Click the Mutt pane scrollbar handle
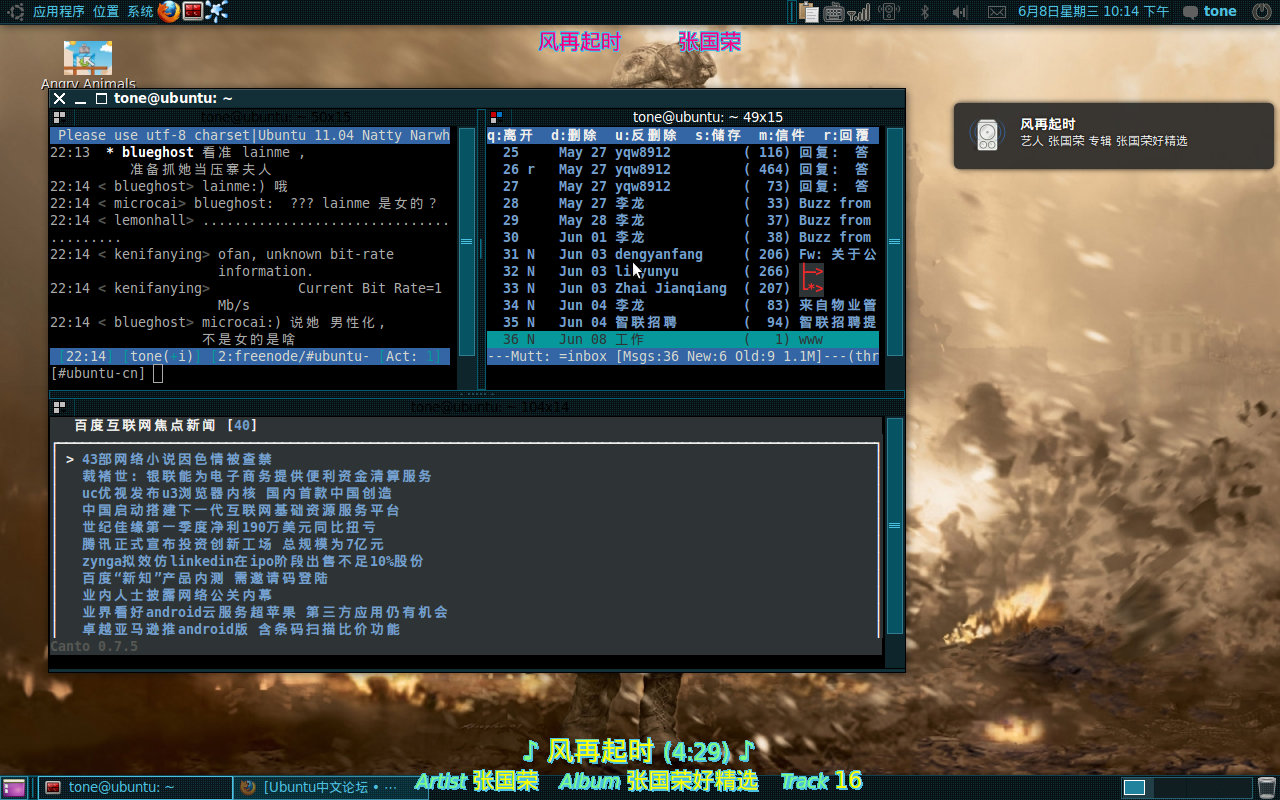1280x800 pixels. pyautogui.click(x=894, y=241)
